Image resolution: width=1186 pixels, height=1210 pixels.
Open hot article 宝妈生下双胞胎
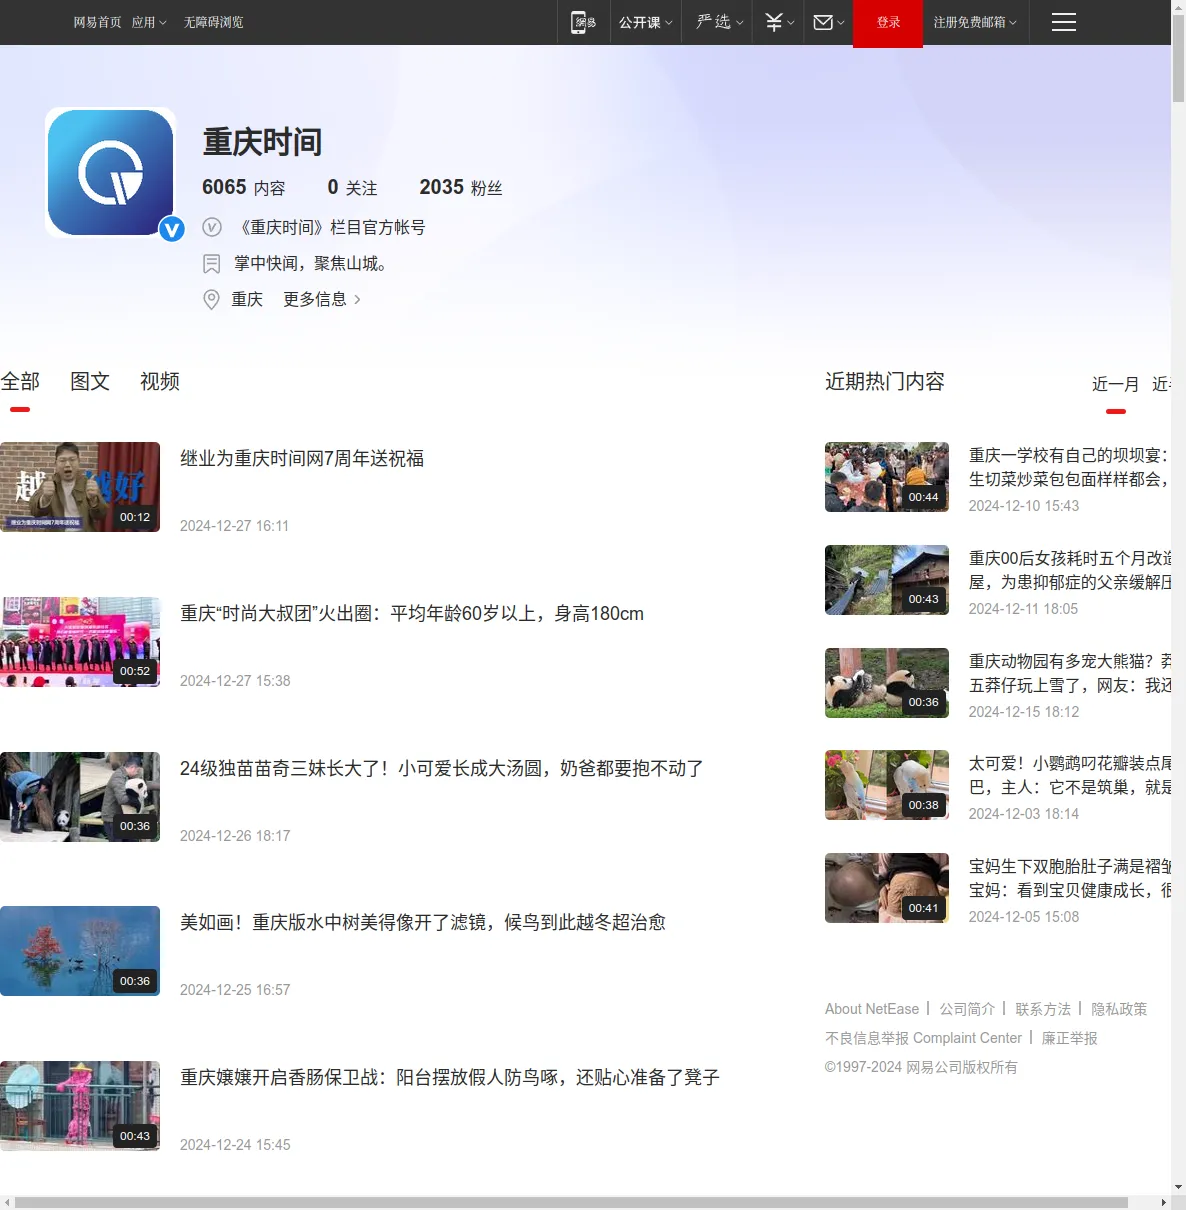pos(1070,878)
